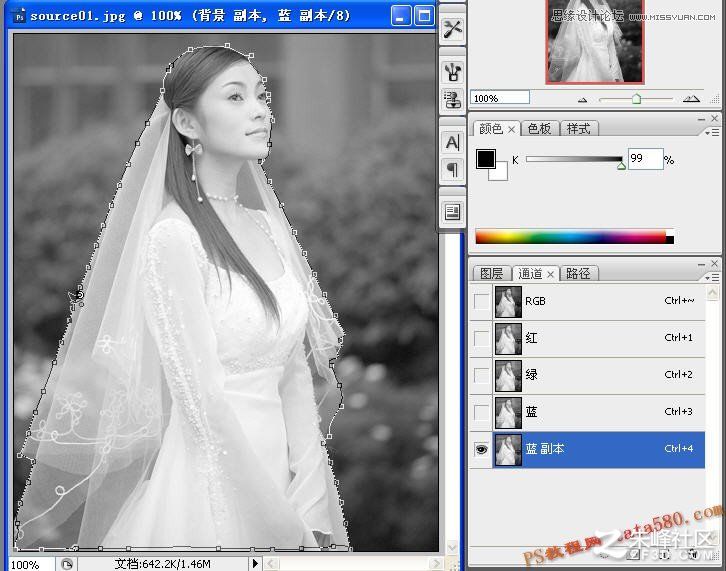This screenshot has height=571, width=726.
Task: Show the 绿 channel via its visibility box
Action: point(482,375)
